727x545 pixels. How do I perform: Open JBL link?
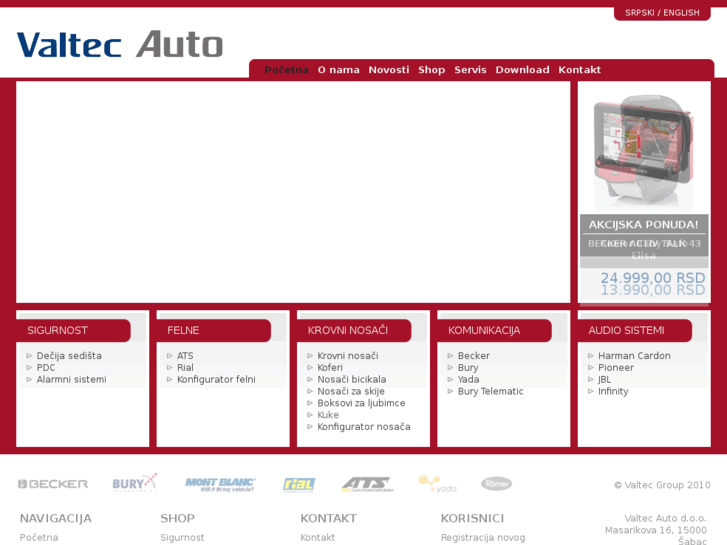click(605, 379)
